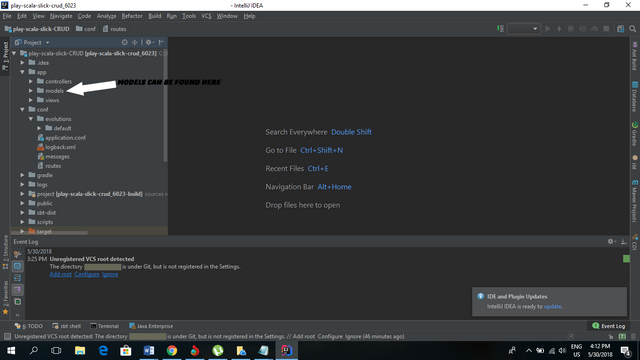Viewport: 640px width, 360px height.
Task: Expand the default folder
Action: (x=40, y=128)
